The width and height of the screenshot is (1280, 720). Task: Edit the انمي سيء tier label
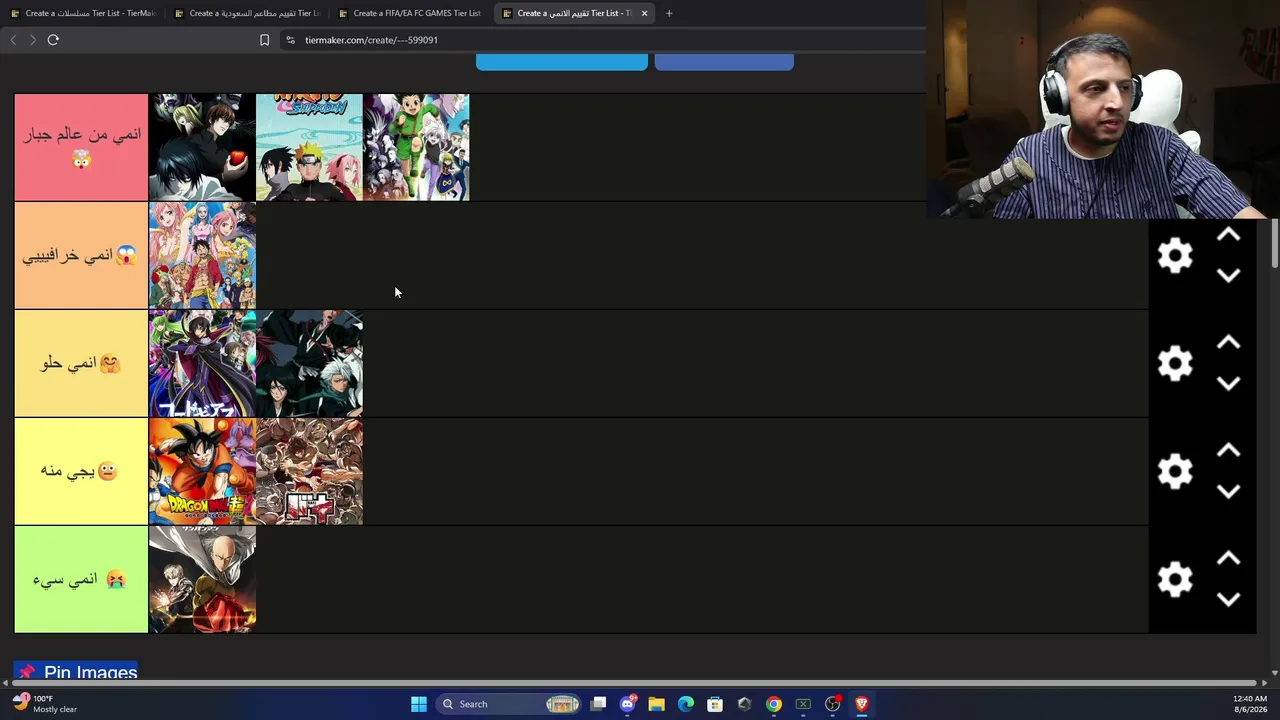click(81, 579)
